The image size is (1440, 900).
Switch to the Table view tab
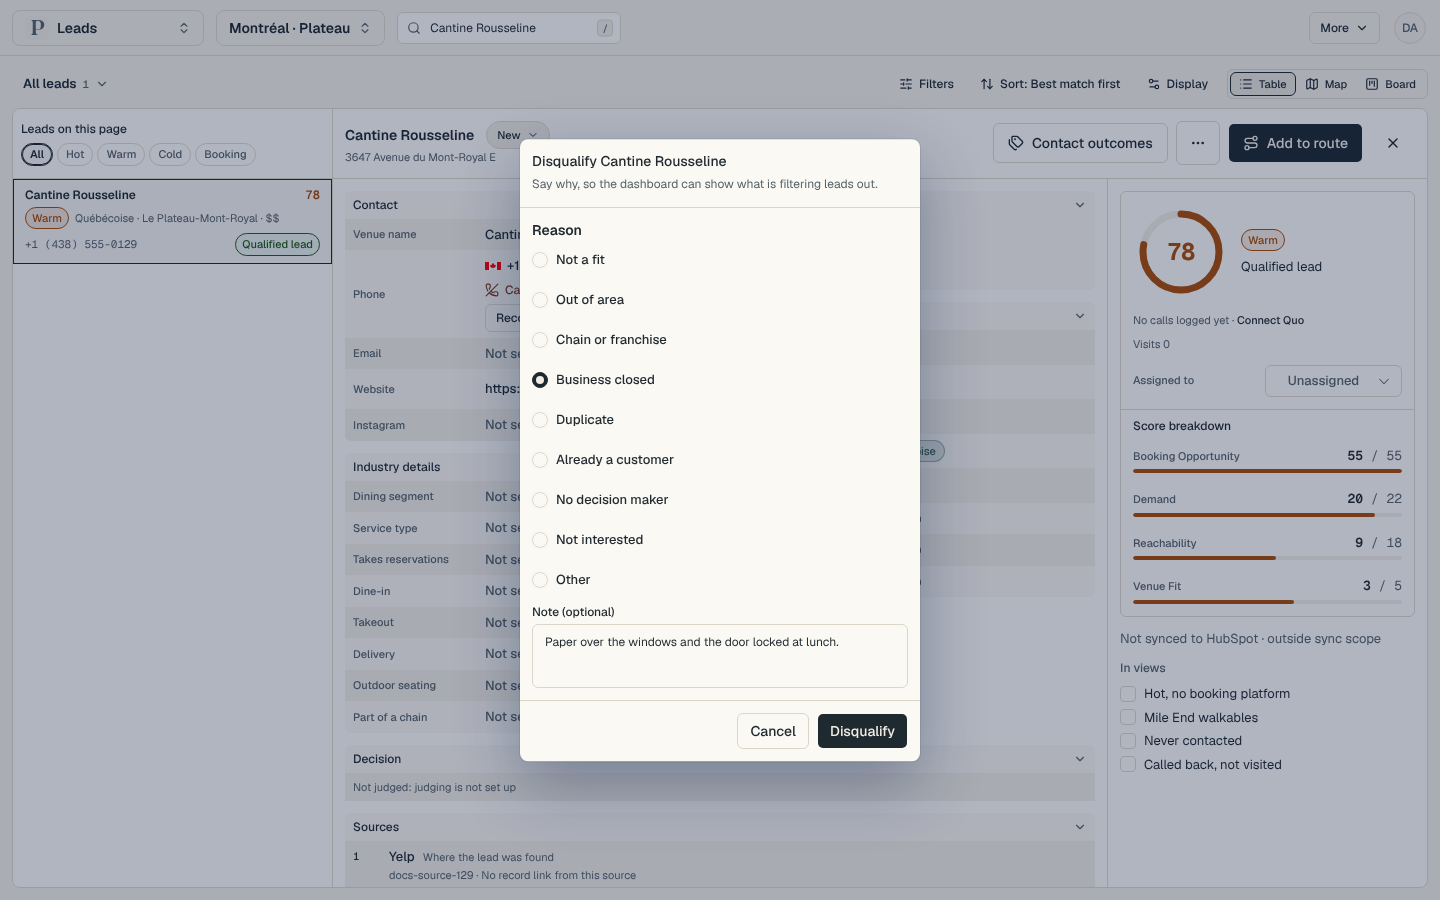(1263, 84)
